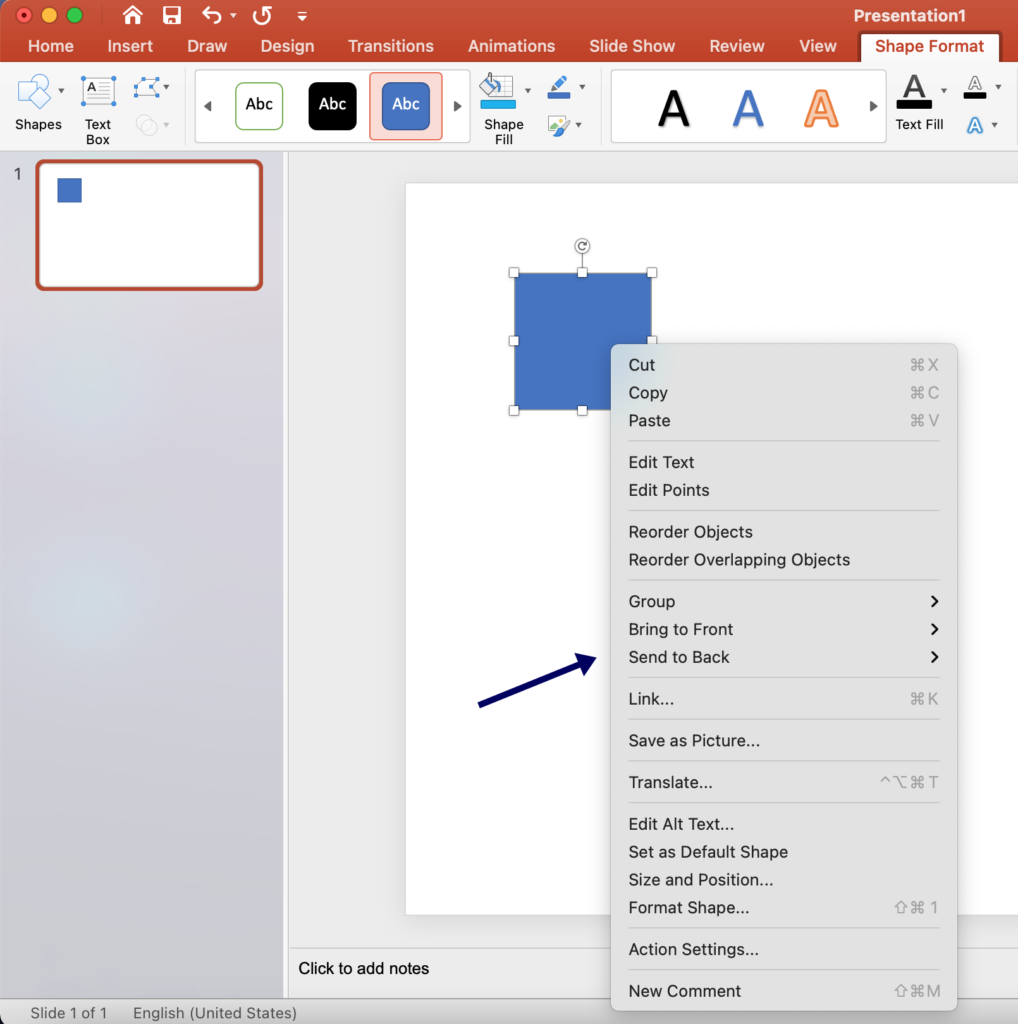Switch to the Animations ribbon tab
1018x1024 pixels.
511,46
